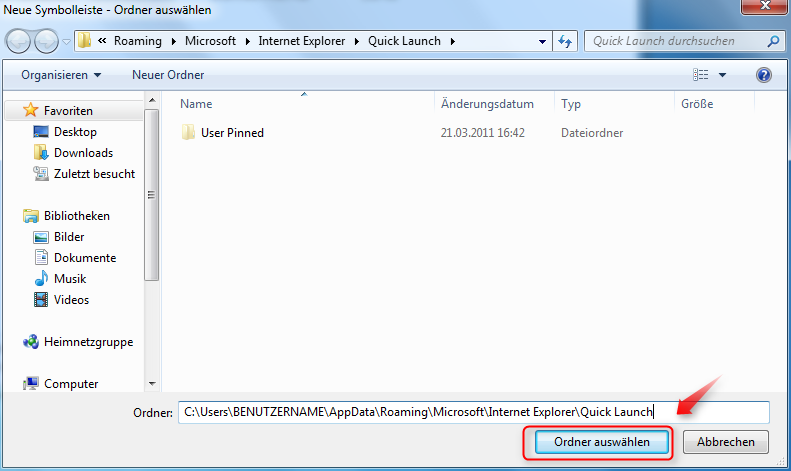Click the folder icon in address bar
The height and width of the screenshot is (471, 791).
click(85, 41)
